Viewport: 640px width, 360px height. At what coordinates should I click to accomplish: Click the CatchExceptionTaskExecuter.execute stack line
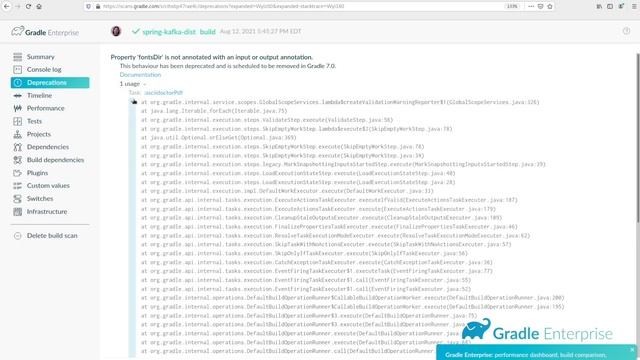317,262
